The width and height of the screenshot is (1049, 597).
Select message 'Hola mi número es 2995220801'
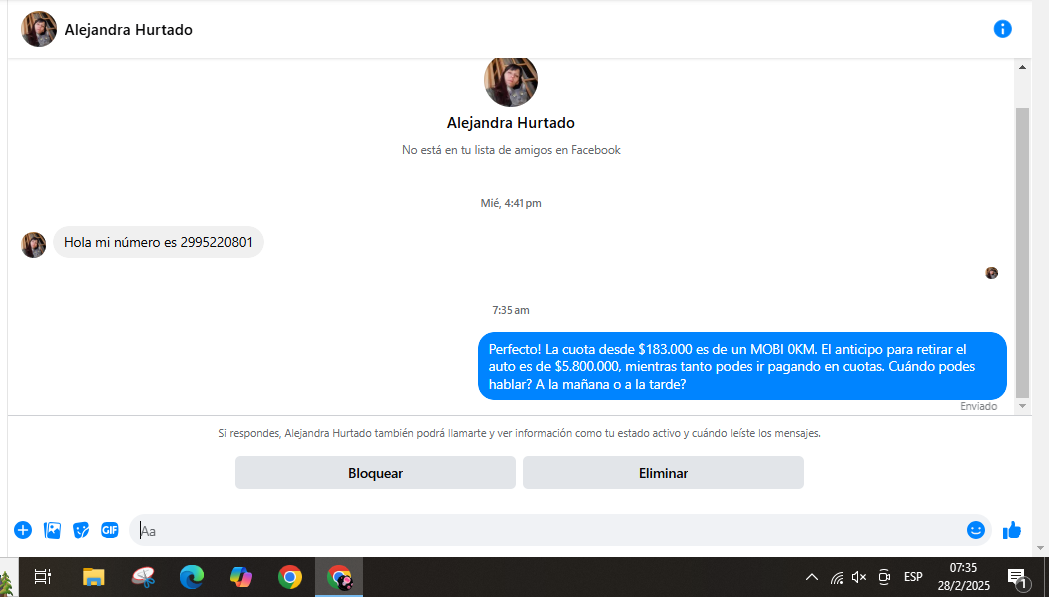[x=159, y=242]
